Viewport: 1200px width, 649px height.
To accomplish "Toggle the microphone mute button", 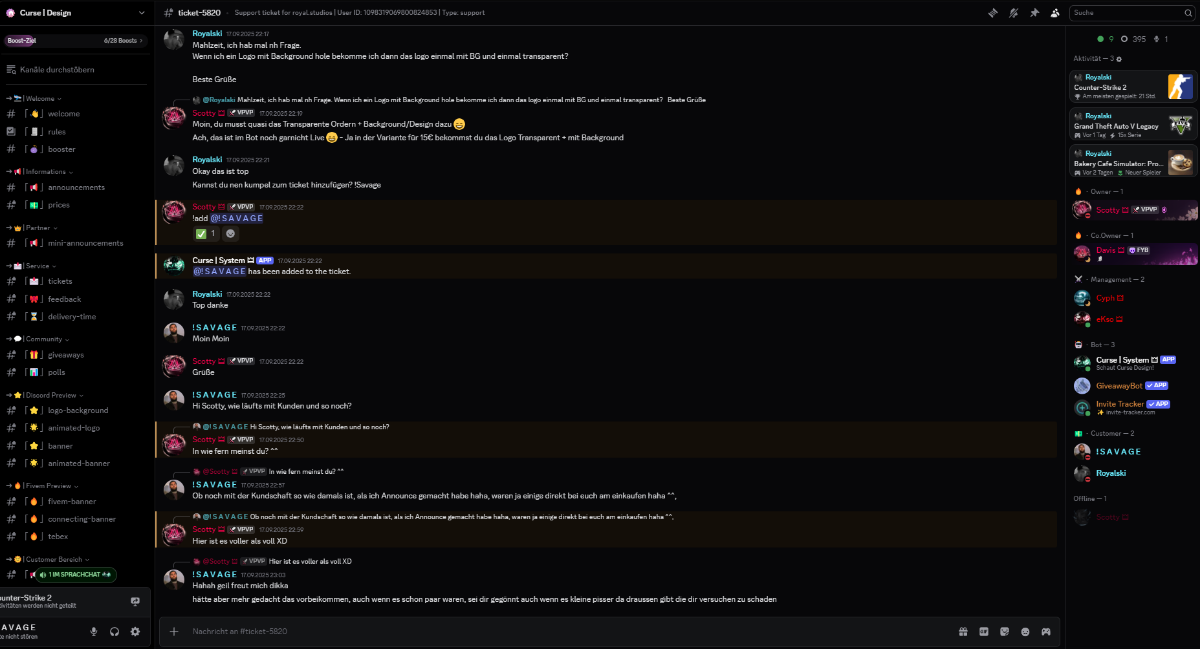I will tap(94, 631).
